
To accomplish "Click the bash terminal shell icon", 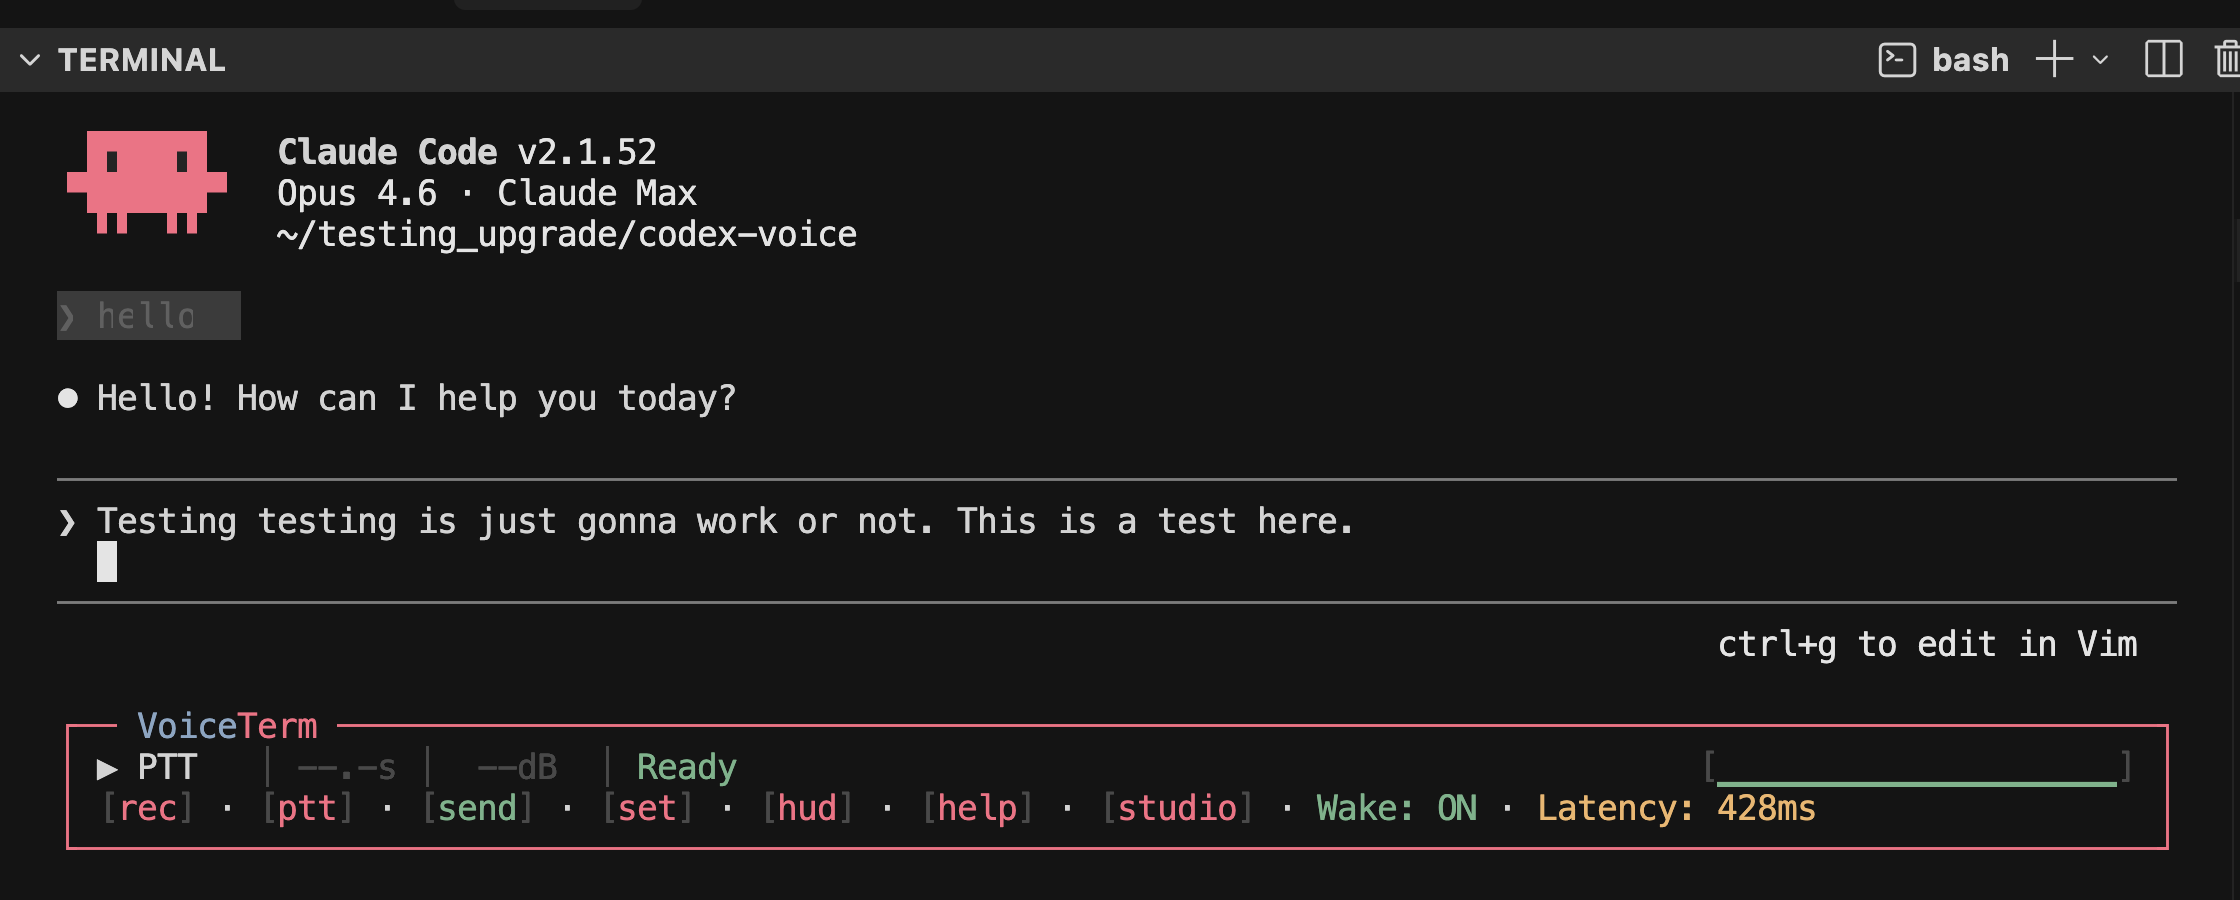I will click(x=1897, y=60).
